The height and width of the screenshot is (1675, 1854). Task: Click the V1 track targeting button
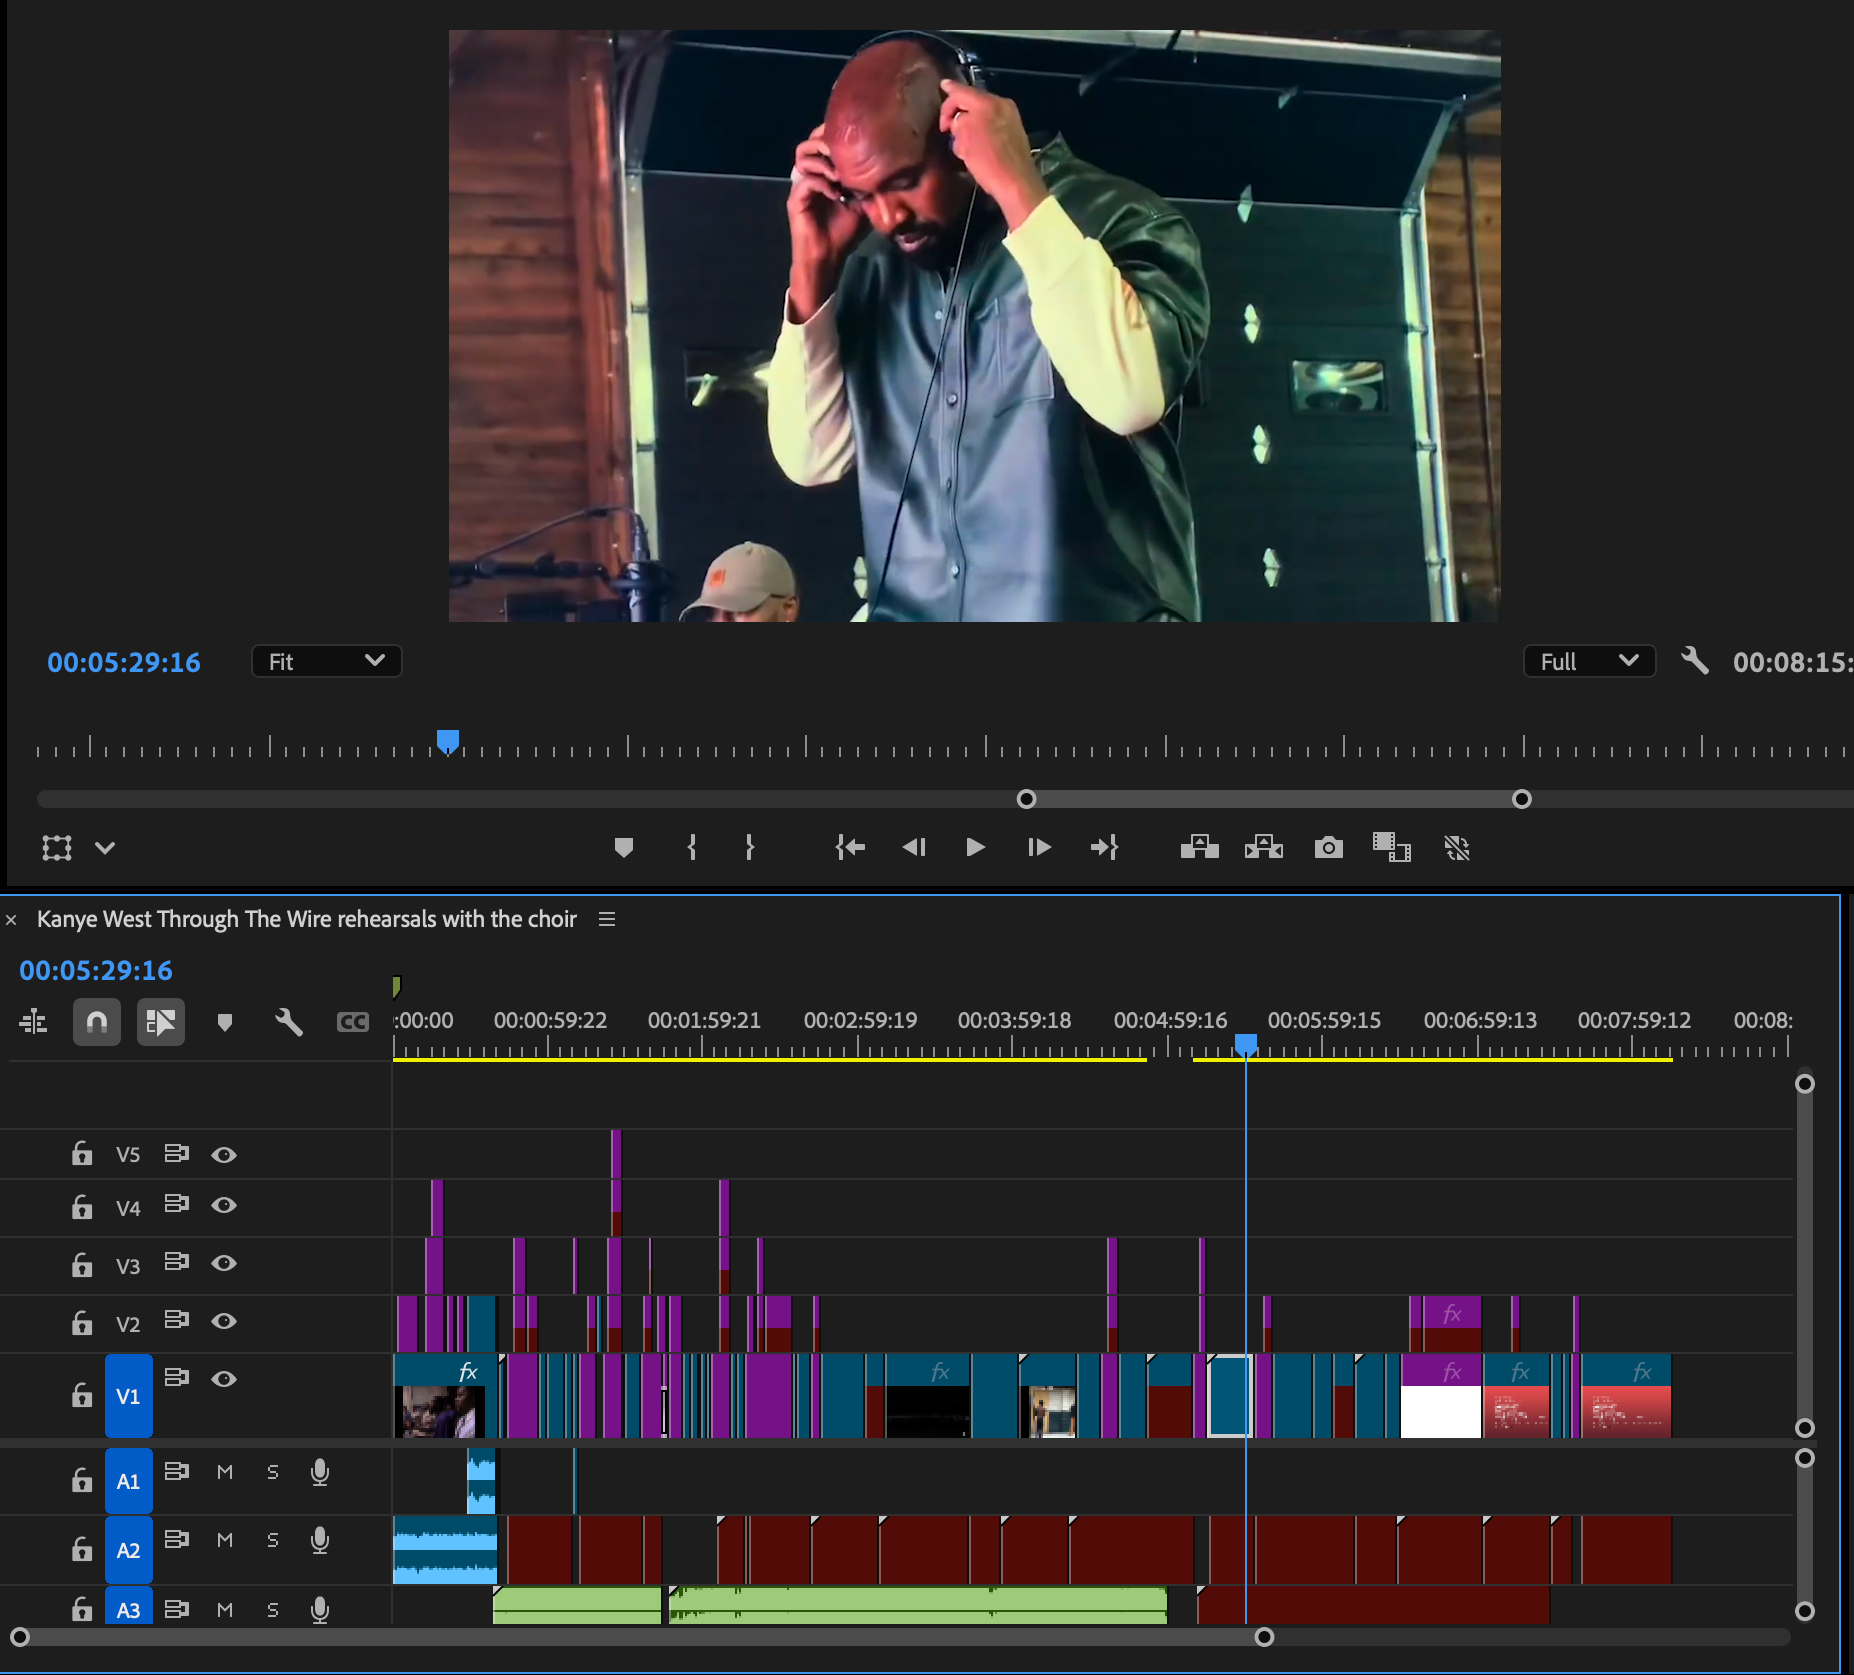(128, 1396)
